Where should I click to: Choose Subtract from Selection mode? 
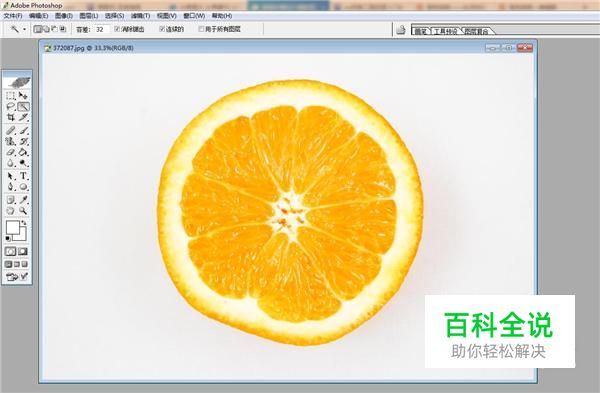coord(54,29)
